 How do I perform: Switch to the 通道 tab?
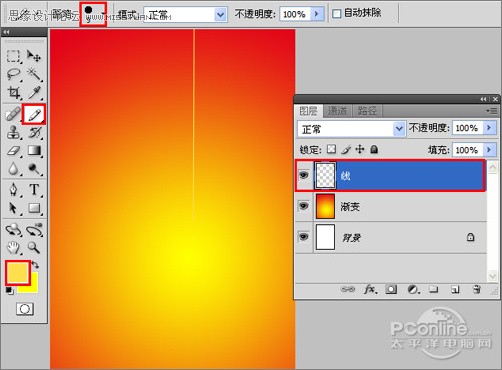coord(337,111)
